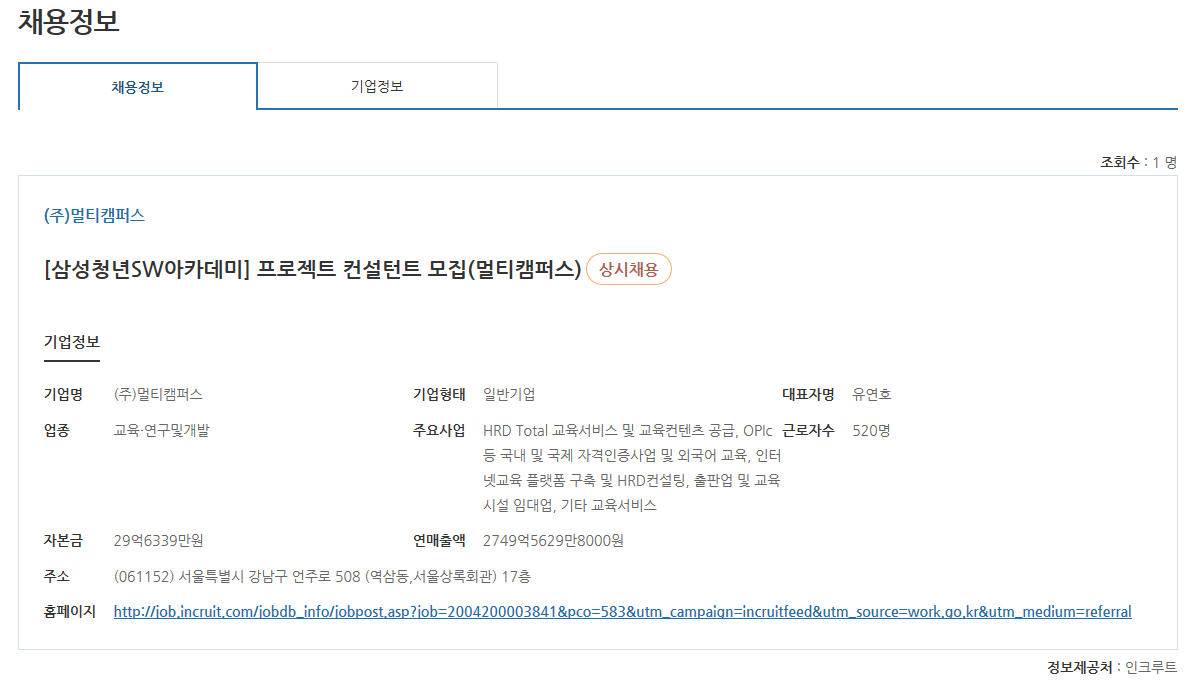1188x695 pixels.
Task: Click the 업종 field label
Action: coord(57,430)
